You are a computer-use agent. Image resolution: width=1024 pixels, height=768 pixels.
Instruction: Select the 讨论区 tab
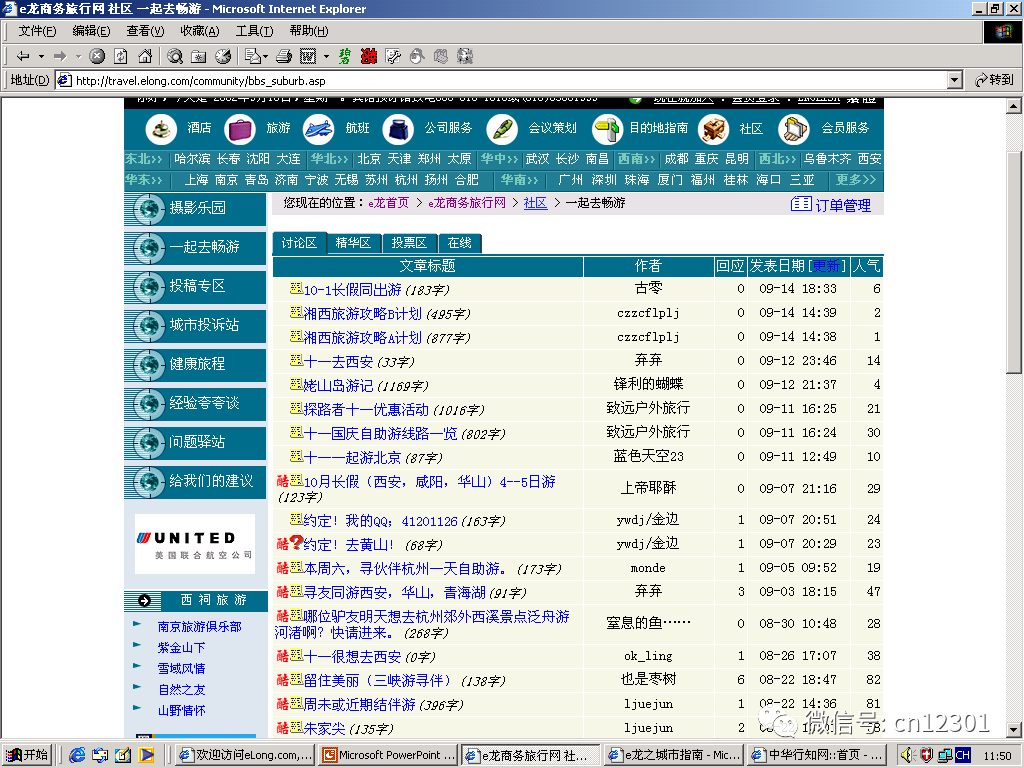(x=299, y=243)
